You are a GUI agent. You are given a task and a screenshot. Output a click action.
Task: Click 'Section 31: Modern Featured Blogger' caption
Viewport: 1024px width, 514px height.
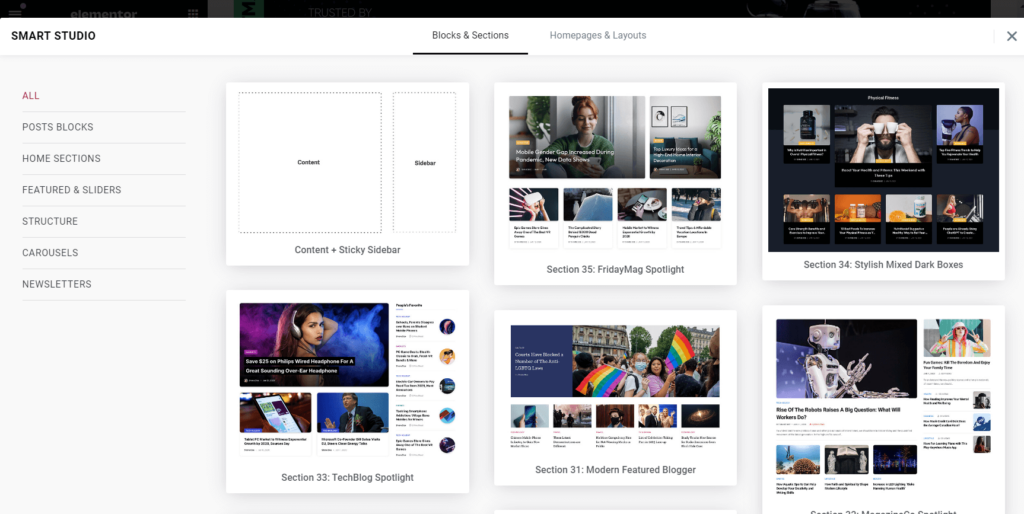click(615, 470)
